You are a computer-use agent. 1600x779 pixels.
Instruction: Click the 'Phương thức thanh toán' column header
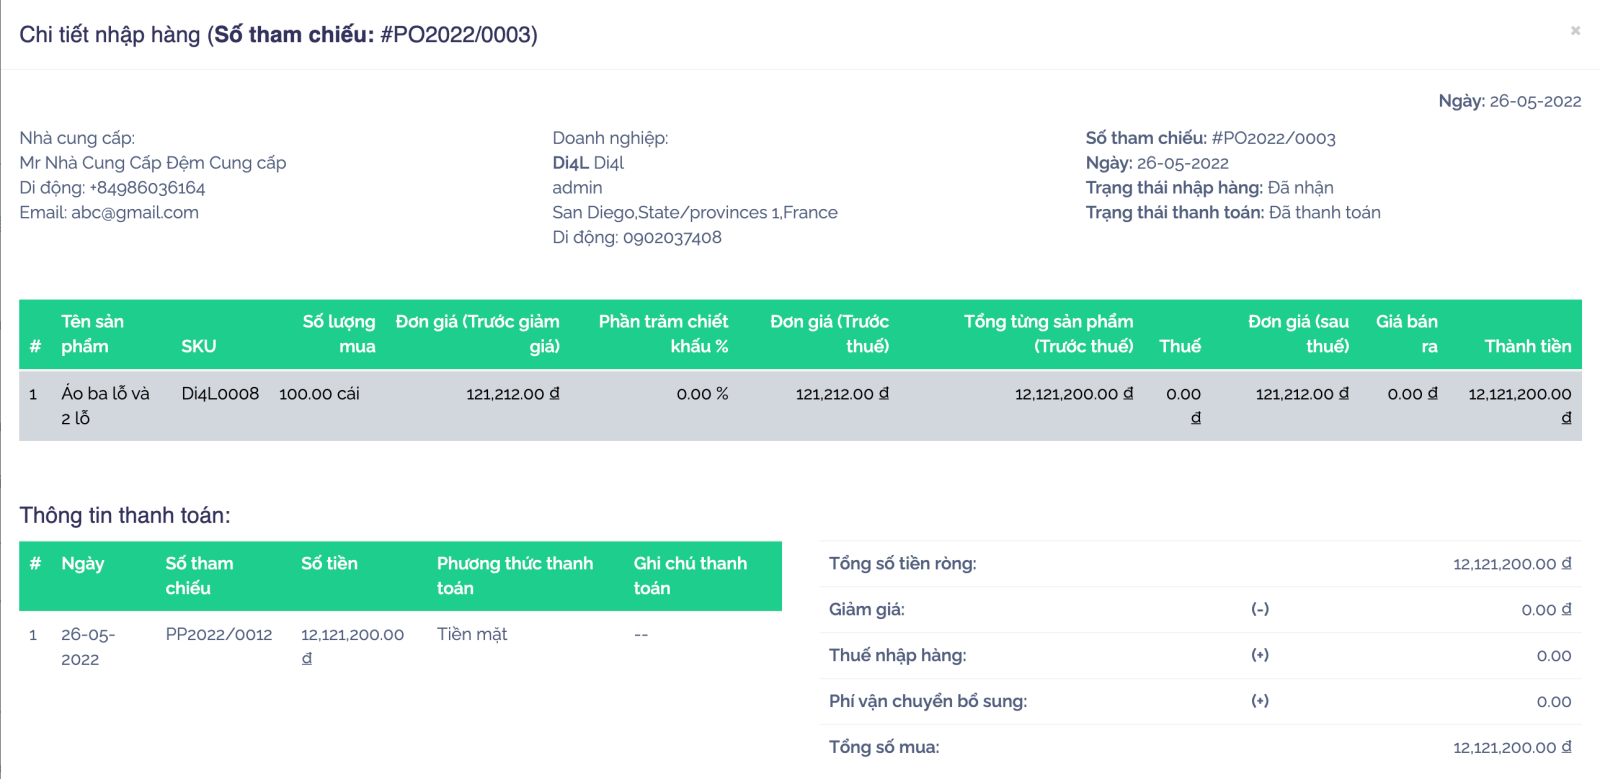514,576
